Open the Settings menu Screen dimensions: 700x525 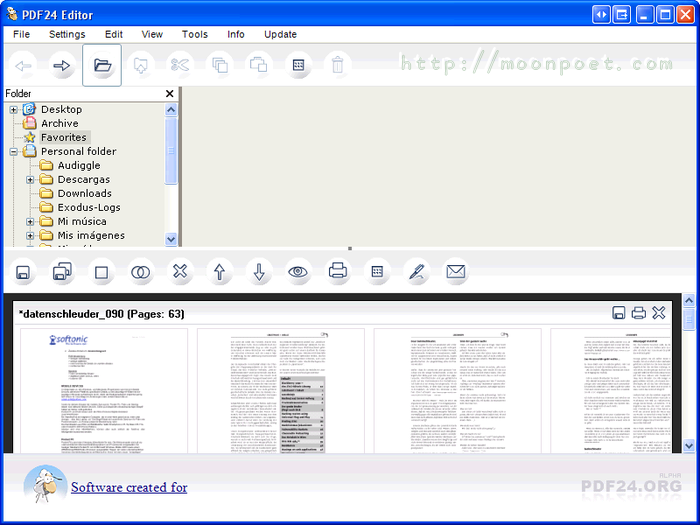[x=67, y=34]
